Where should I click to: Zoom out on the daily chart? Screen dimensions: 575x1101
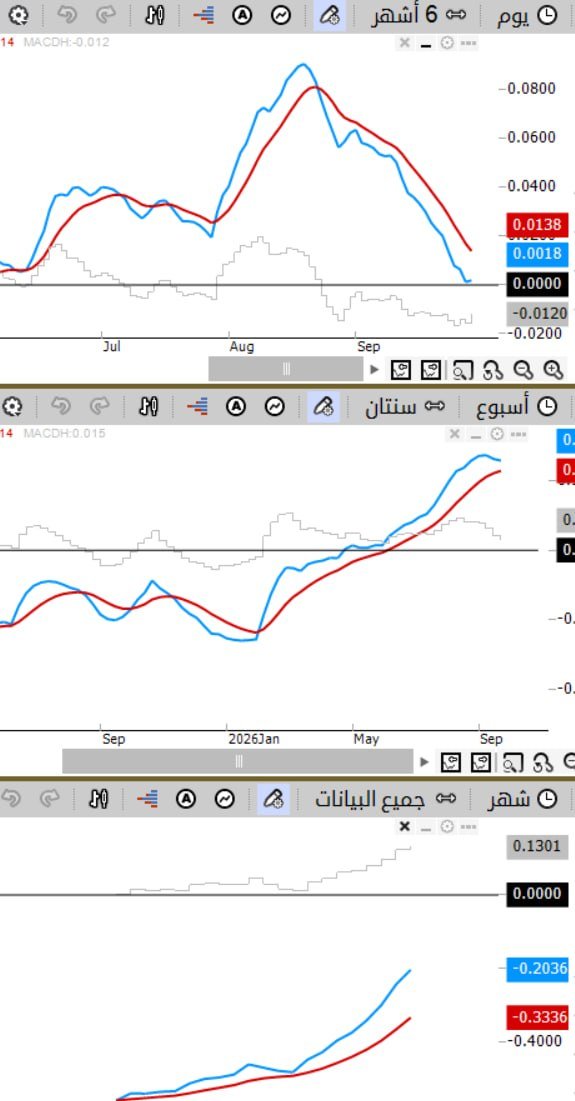(522, 369)
